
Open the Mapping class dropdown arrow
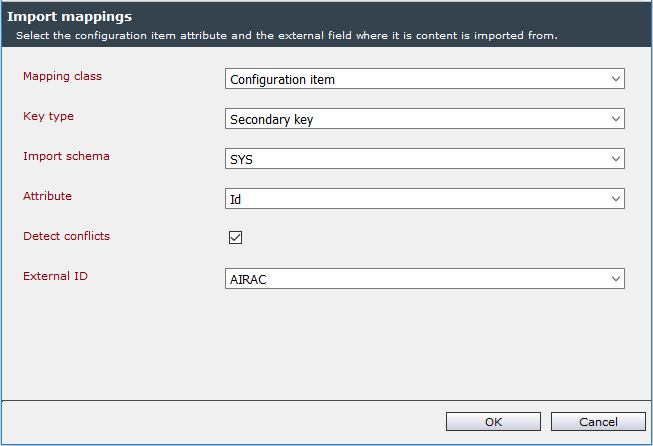(616, 79)
